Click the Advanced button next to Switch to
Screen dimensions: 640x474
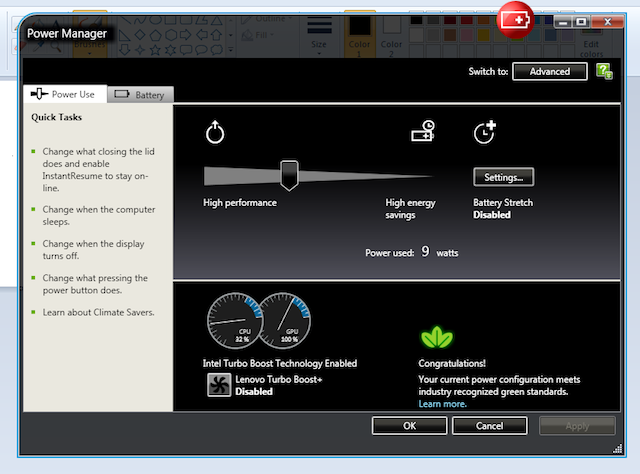click(549, 71)
